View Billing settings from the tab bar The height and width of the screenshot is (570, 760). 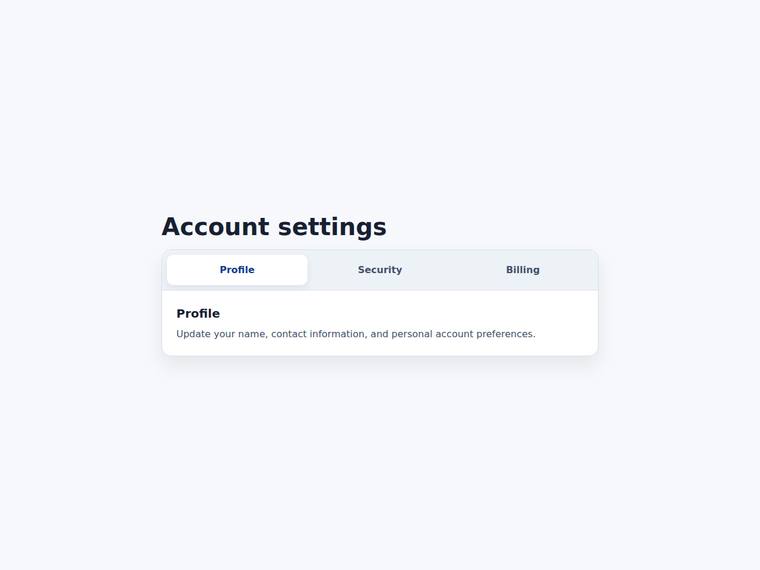(x=522, y=270)
